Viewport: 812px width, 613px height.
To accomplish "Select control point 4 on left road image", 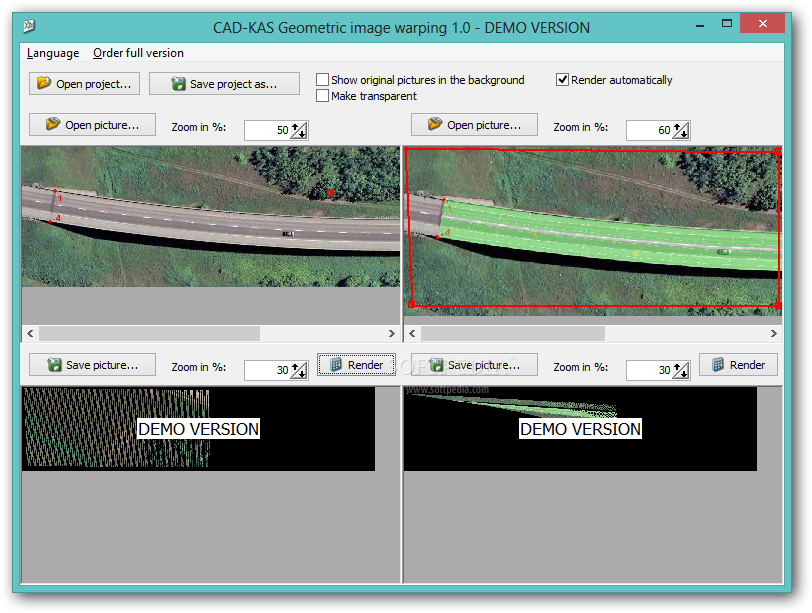I will coord(50,222).
